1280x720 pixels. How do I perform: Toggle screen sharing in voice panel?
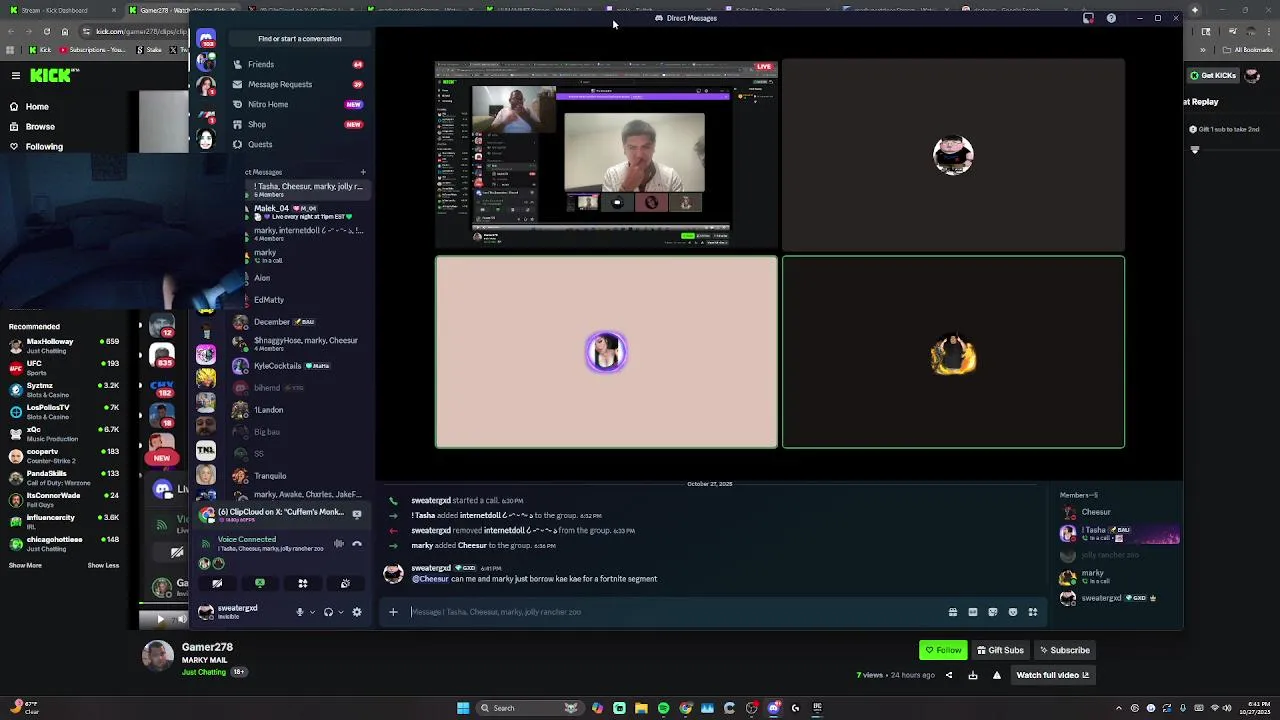pos(260,583)
